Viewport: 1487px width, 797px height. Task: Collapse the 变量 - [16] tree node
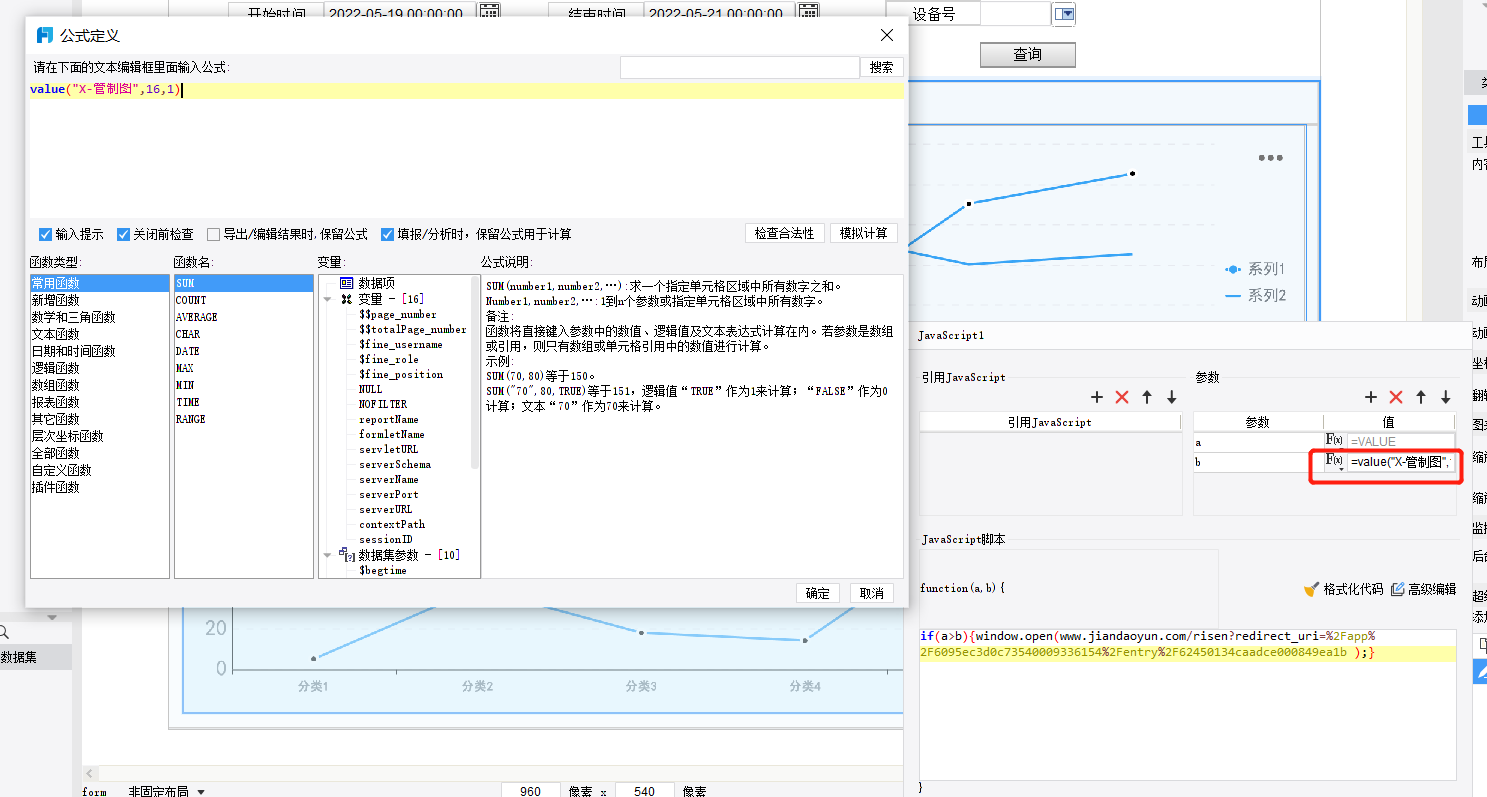click(328, 299)
